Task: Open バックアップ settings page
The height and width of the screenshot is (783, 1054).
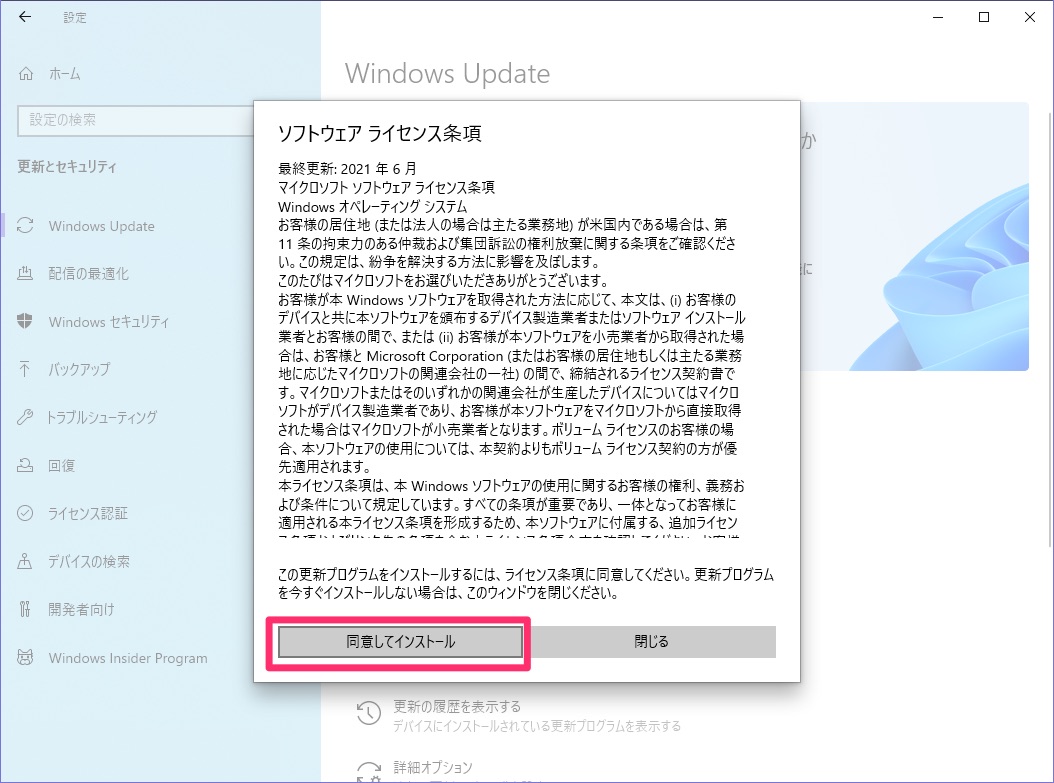Action: pyautogui.click(x=79, y=369)
